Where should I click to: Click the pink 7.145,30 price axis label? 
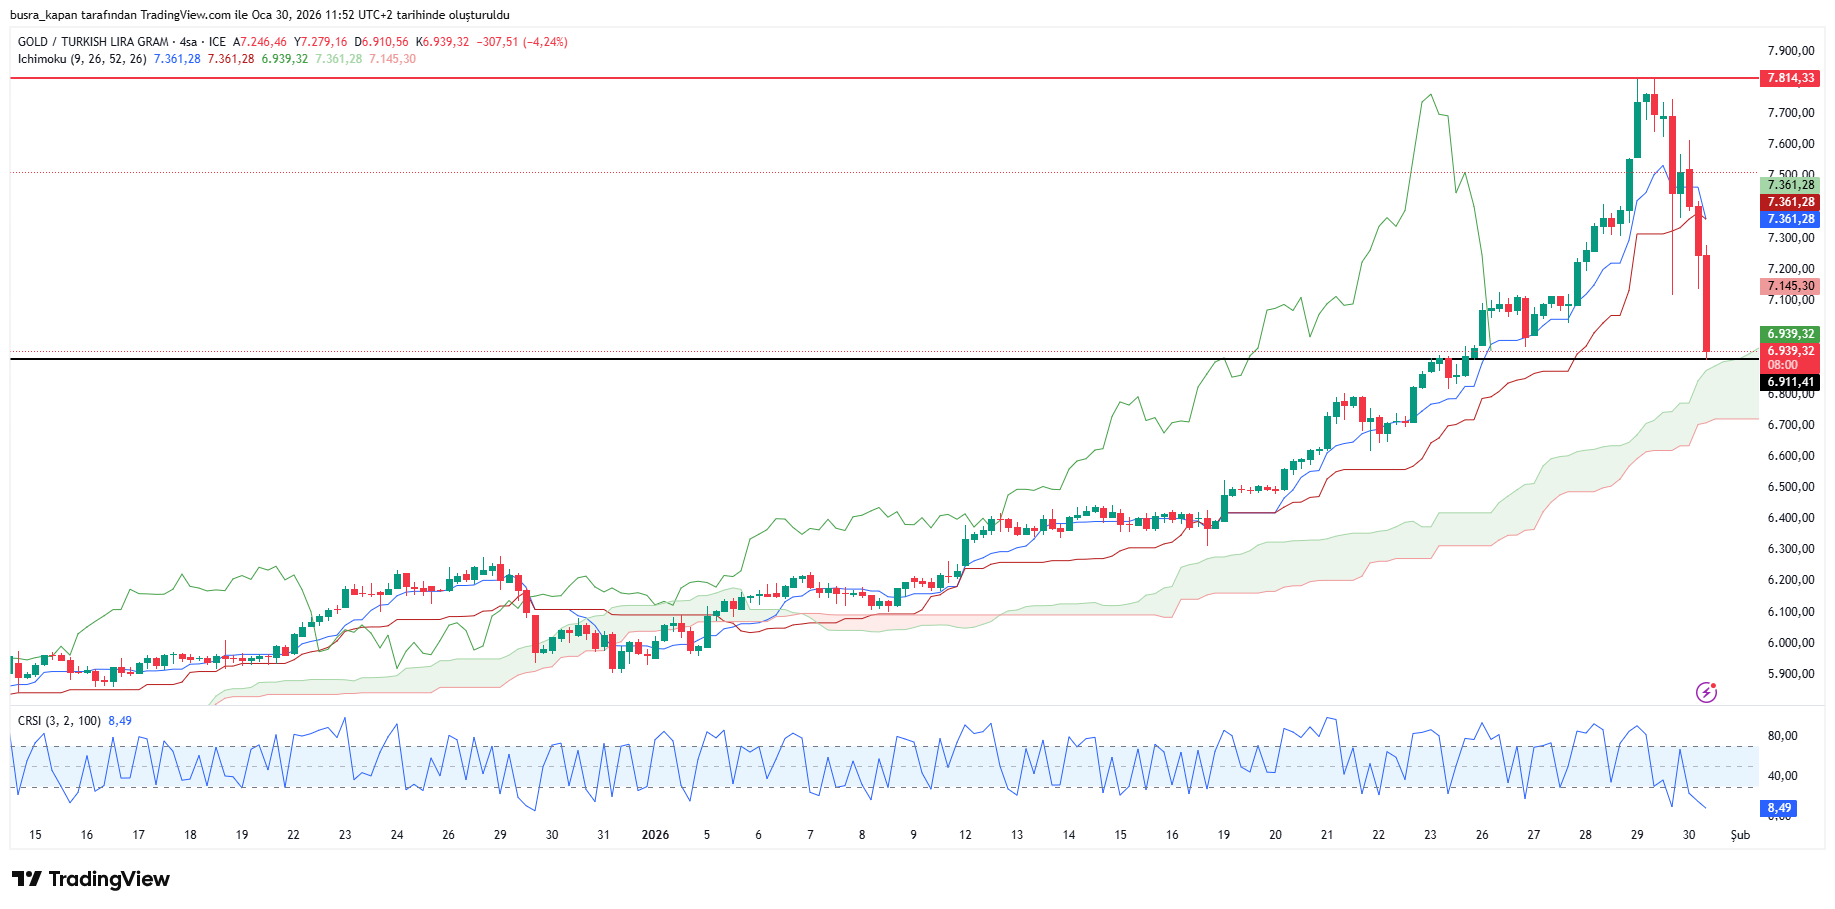coord(1789,286)
